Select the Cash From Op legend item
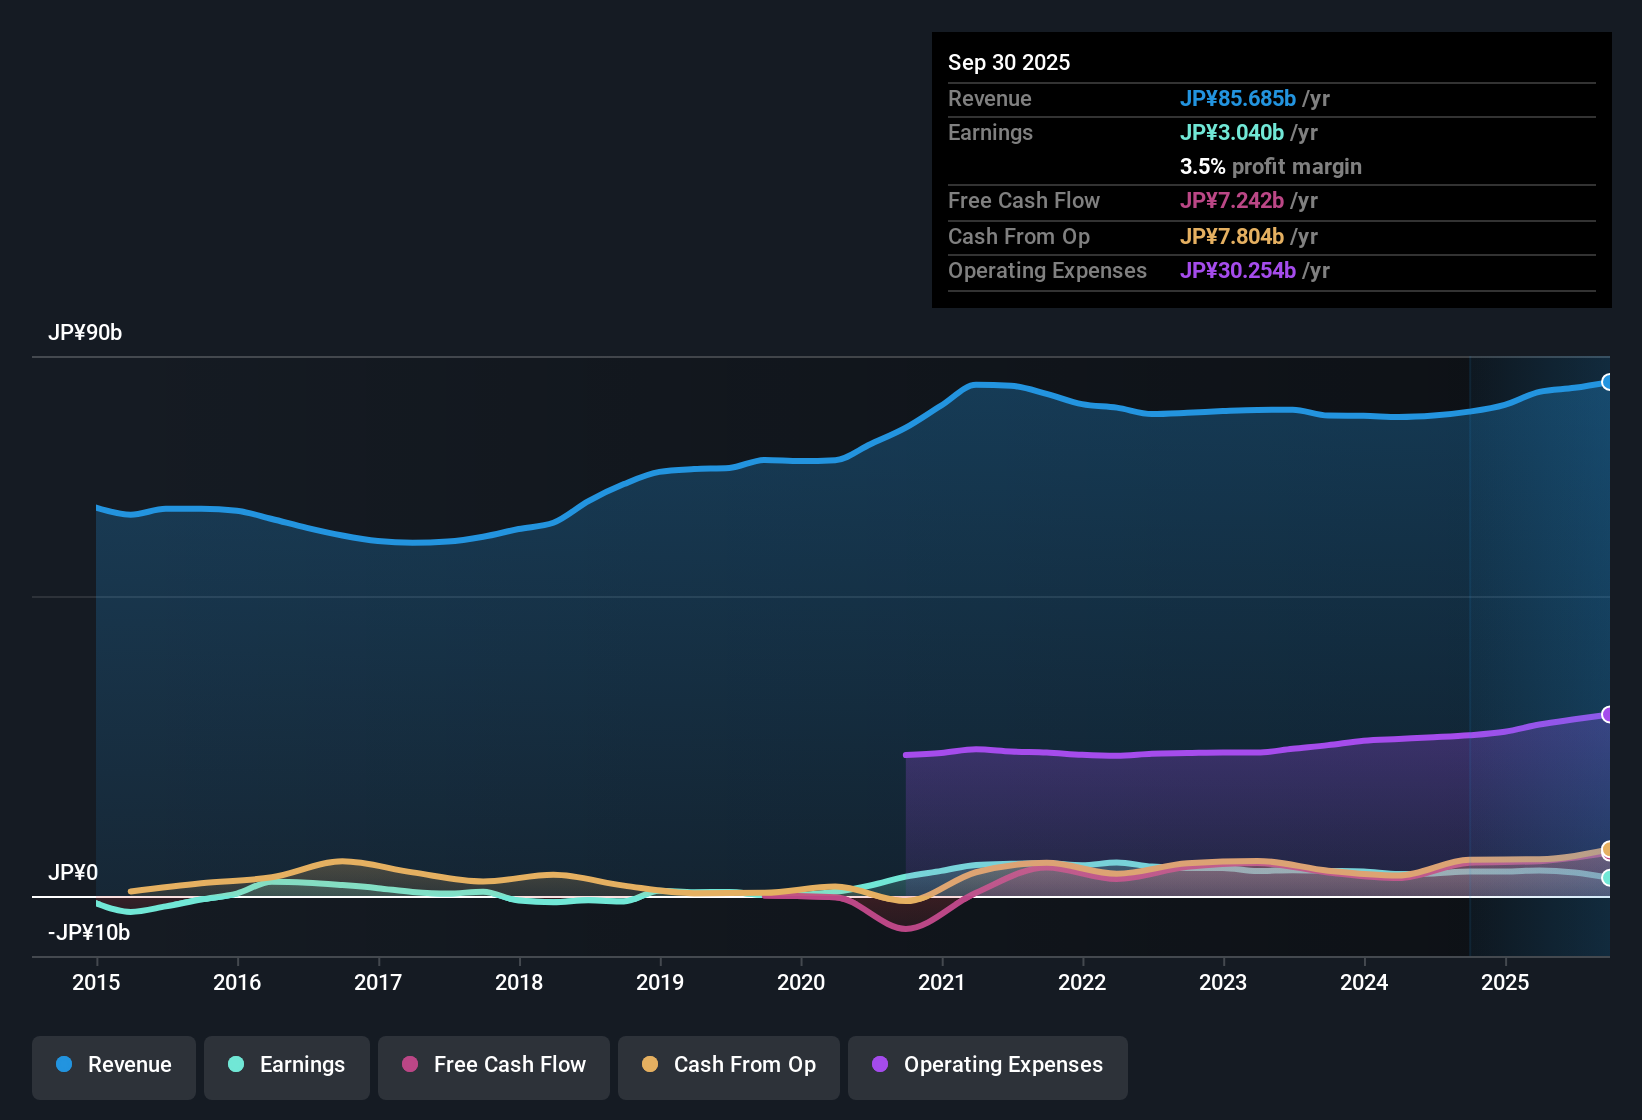This screenshot has height=1120, width=1642. (x=728, y=1065)
